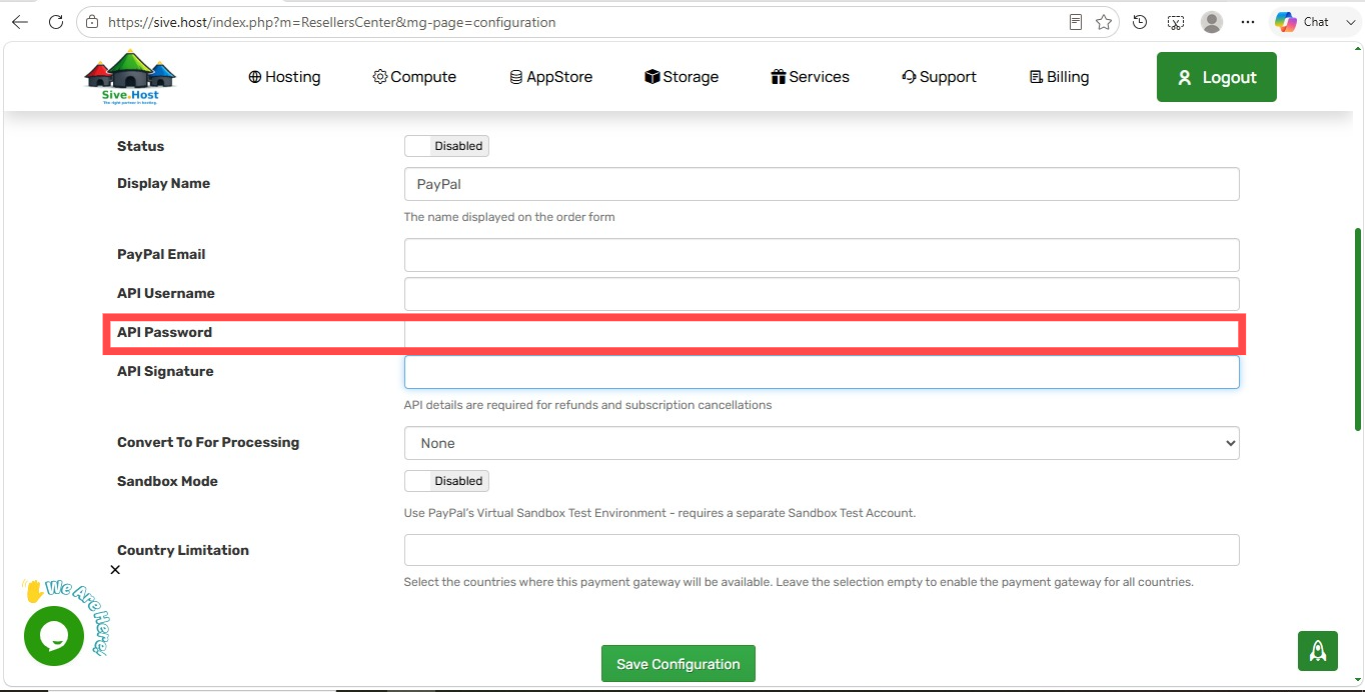Click the PayPal Sandbox Test Environment help text

(x=660, y=513)
